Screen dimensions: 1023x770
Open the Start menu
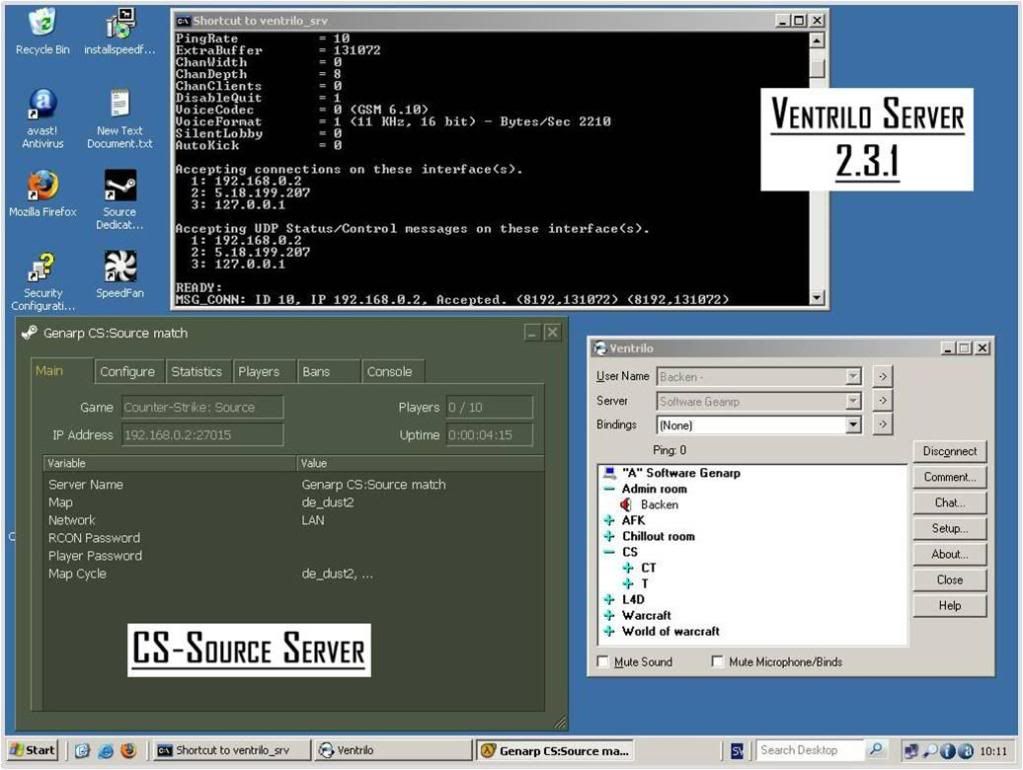click(33, 750)
